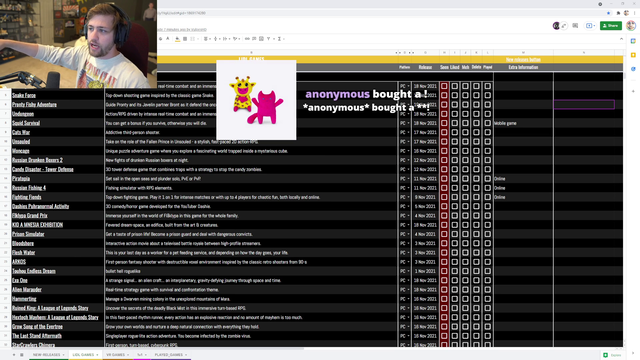This screenshot has width=640, height=360.
Task: Open Google Keep from the side panel
Action: tap(633, 55)
